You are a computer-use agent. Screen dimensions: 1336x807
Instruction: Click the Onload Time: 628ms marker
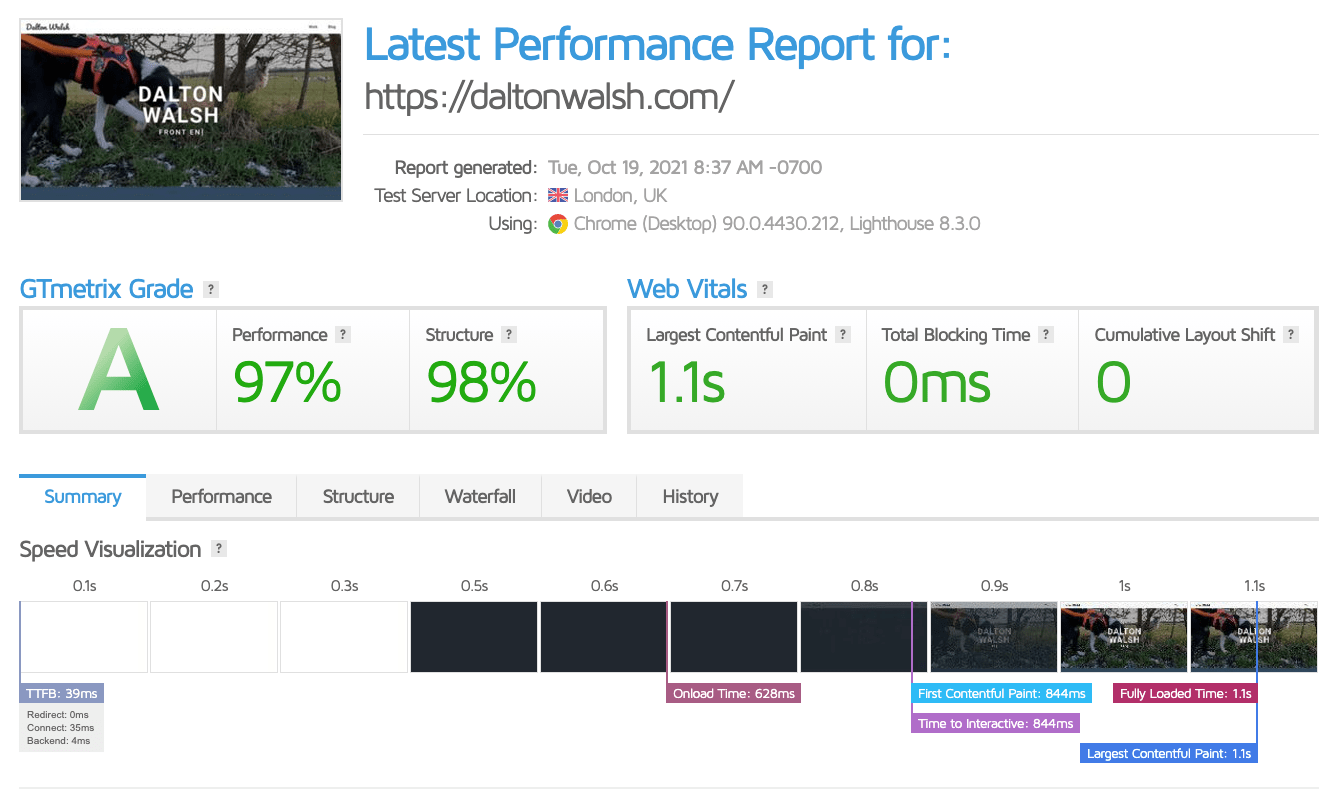pos(734,693)
